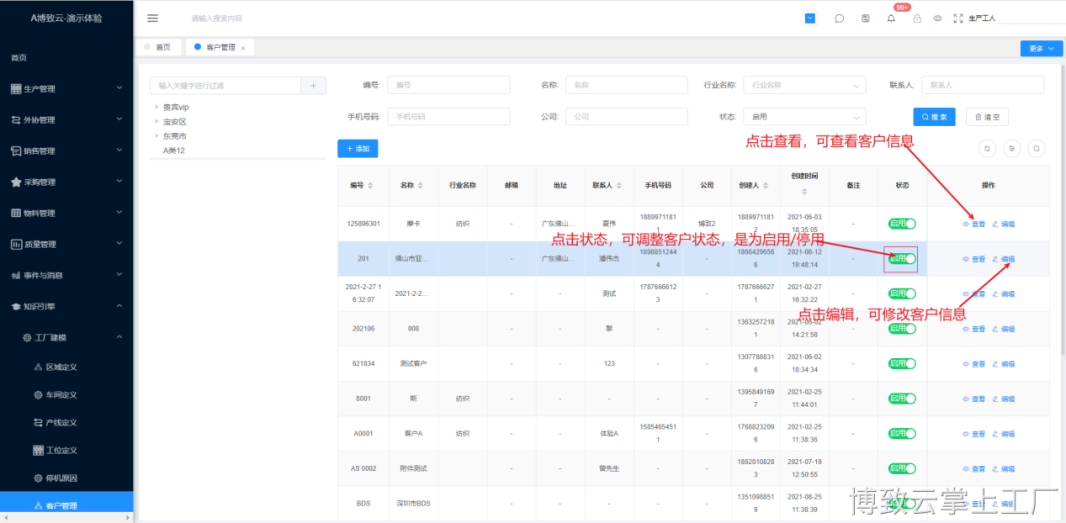Click 编辑 for the 摩卡 row
Screen dimensions: 1066x523
[1003, 224]
